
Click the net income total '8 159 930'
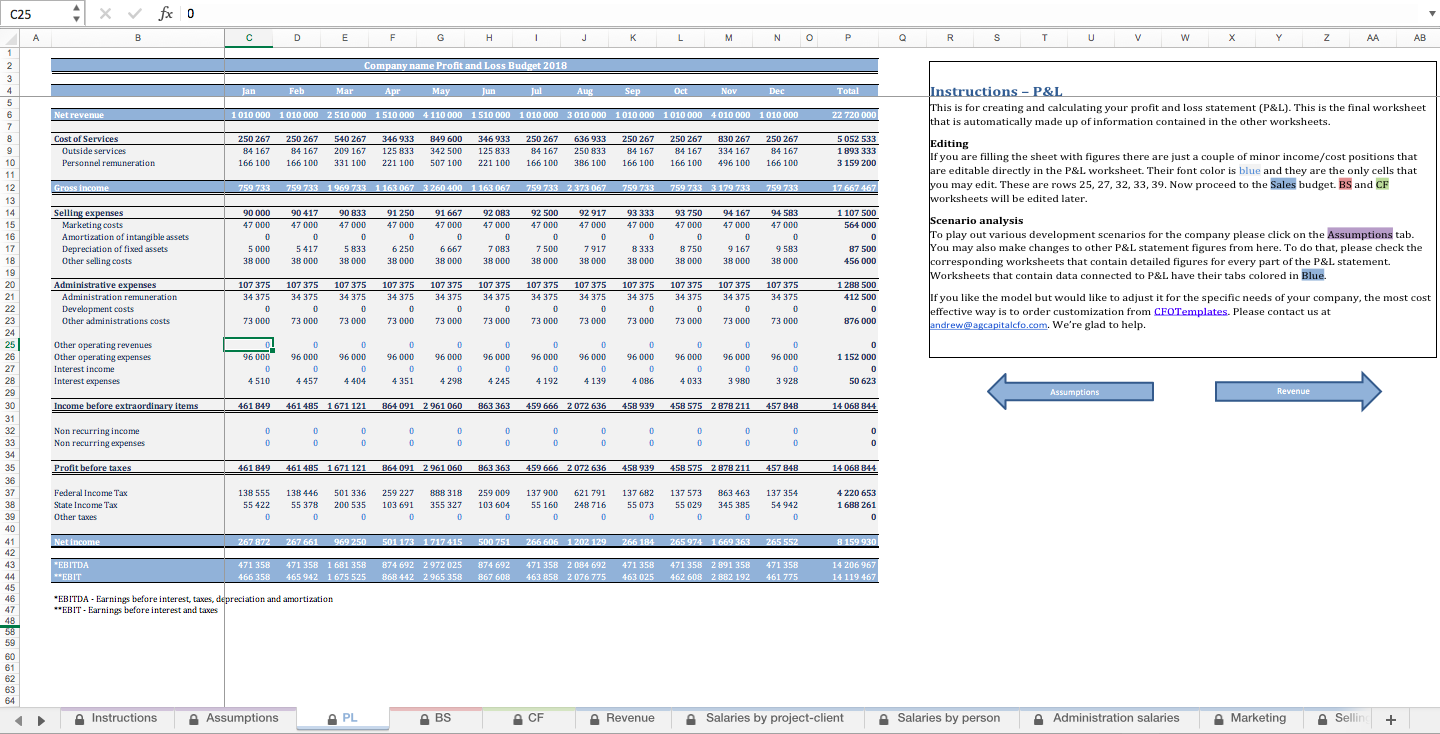click(x=855, y=541)
